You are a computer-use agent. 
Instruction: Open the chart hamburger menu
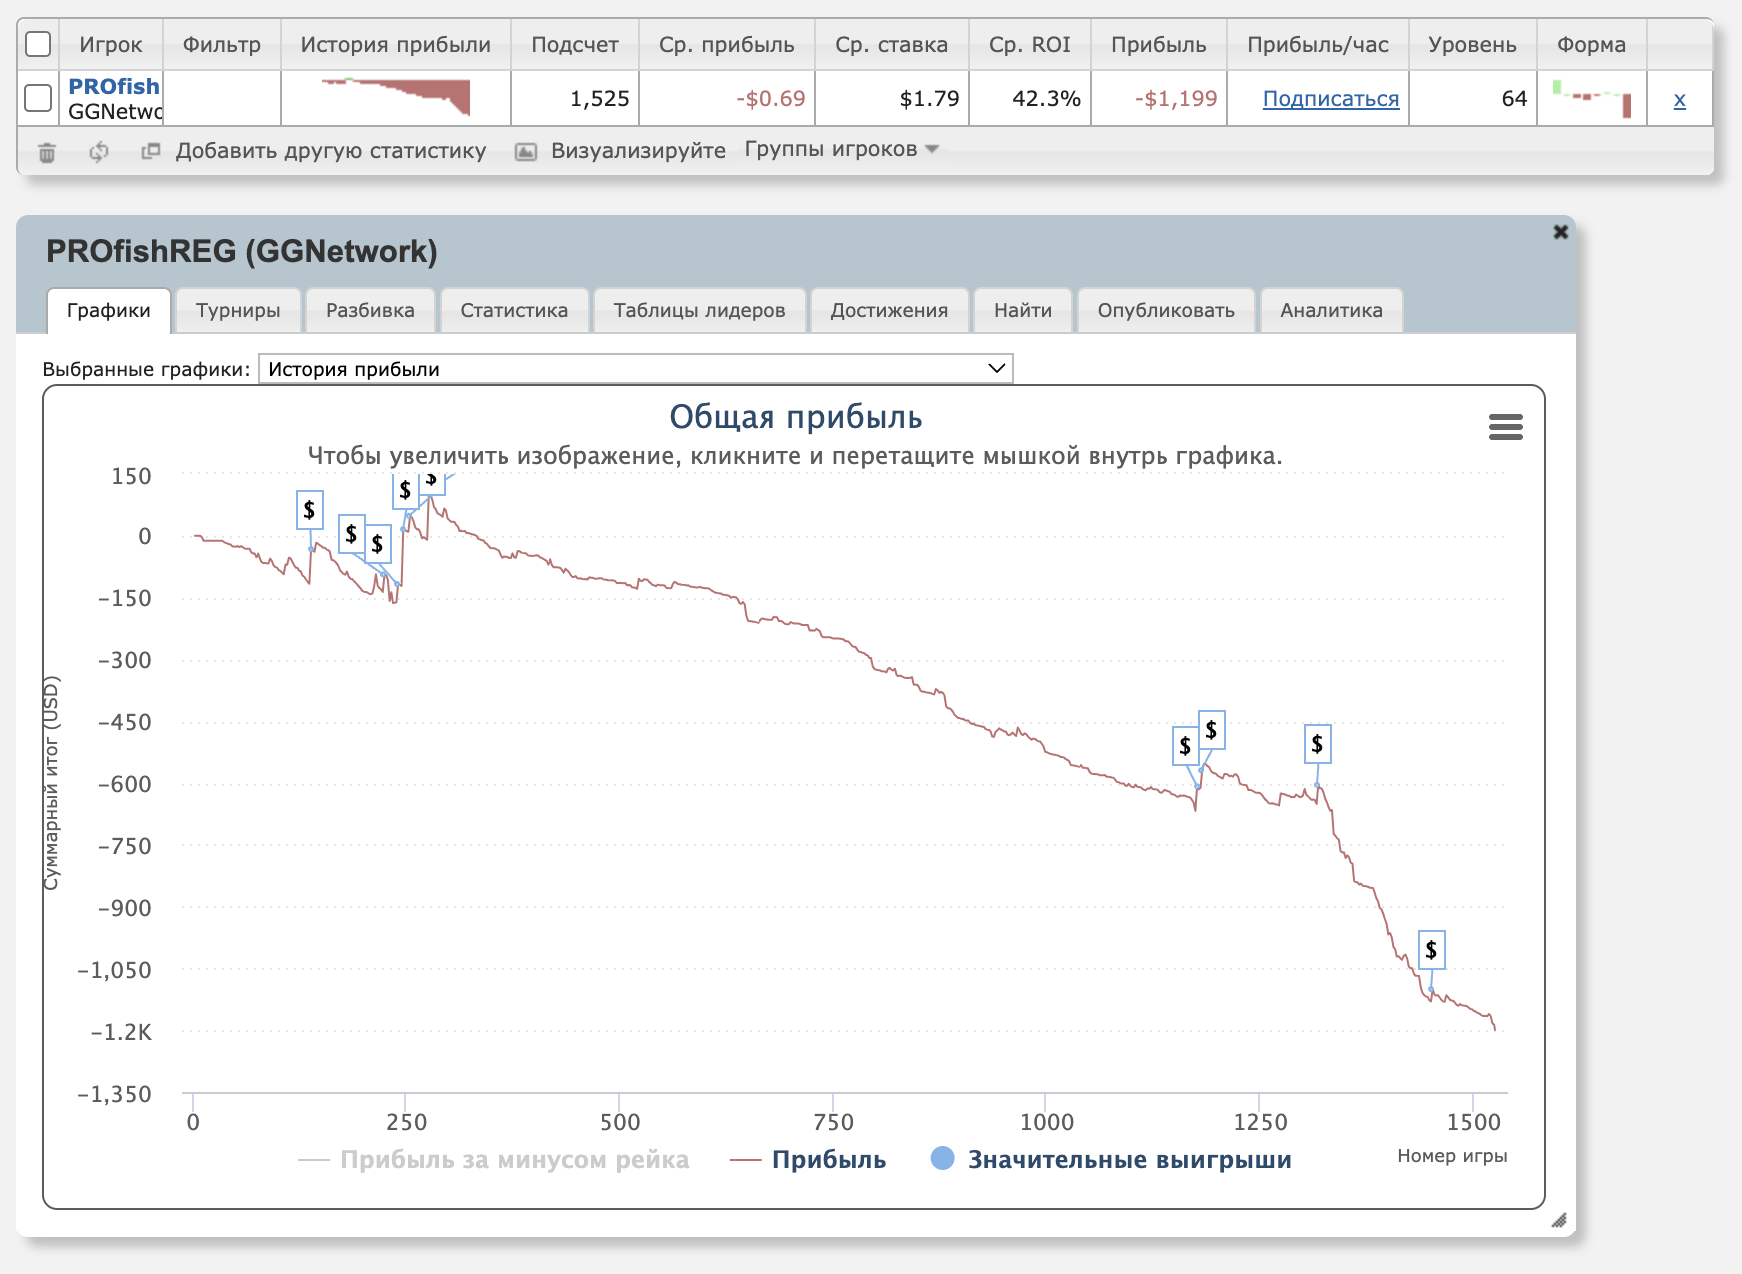(1505, 427)
